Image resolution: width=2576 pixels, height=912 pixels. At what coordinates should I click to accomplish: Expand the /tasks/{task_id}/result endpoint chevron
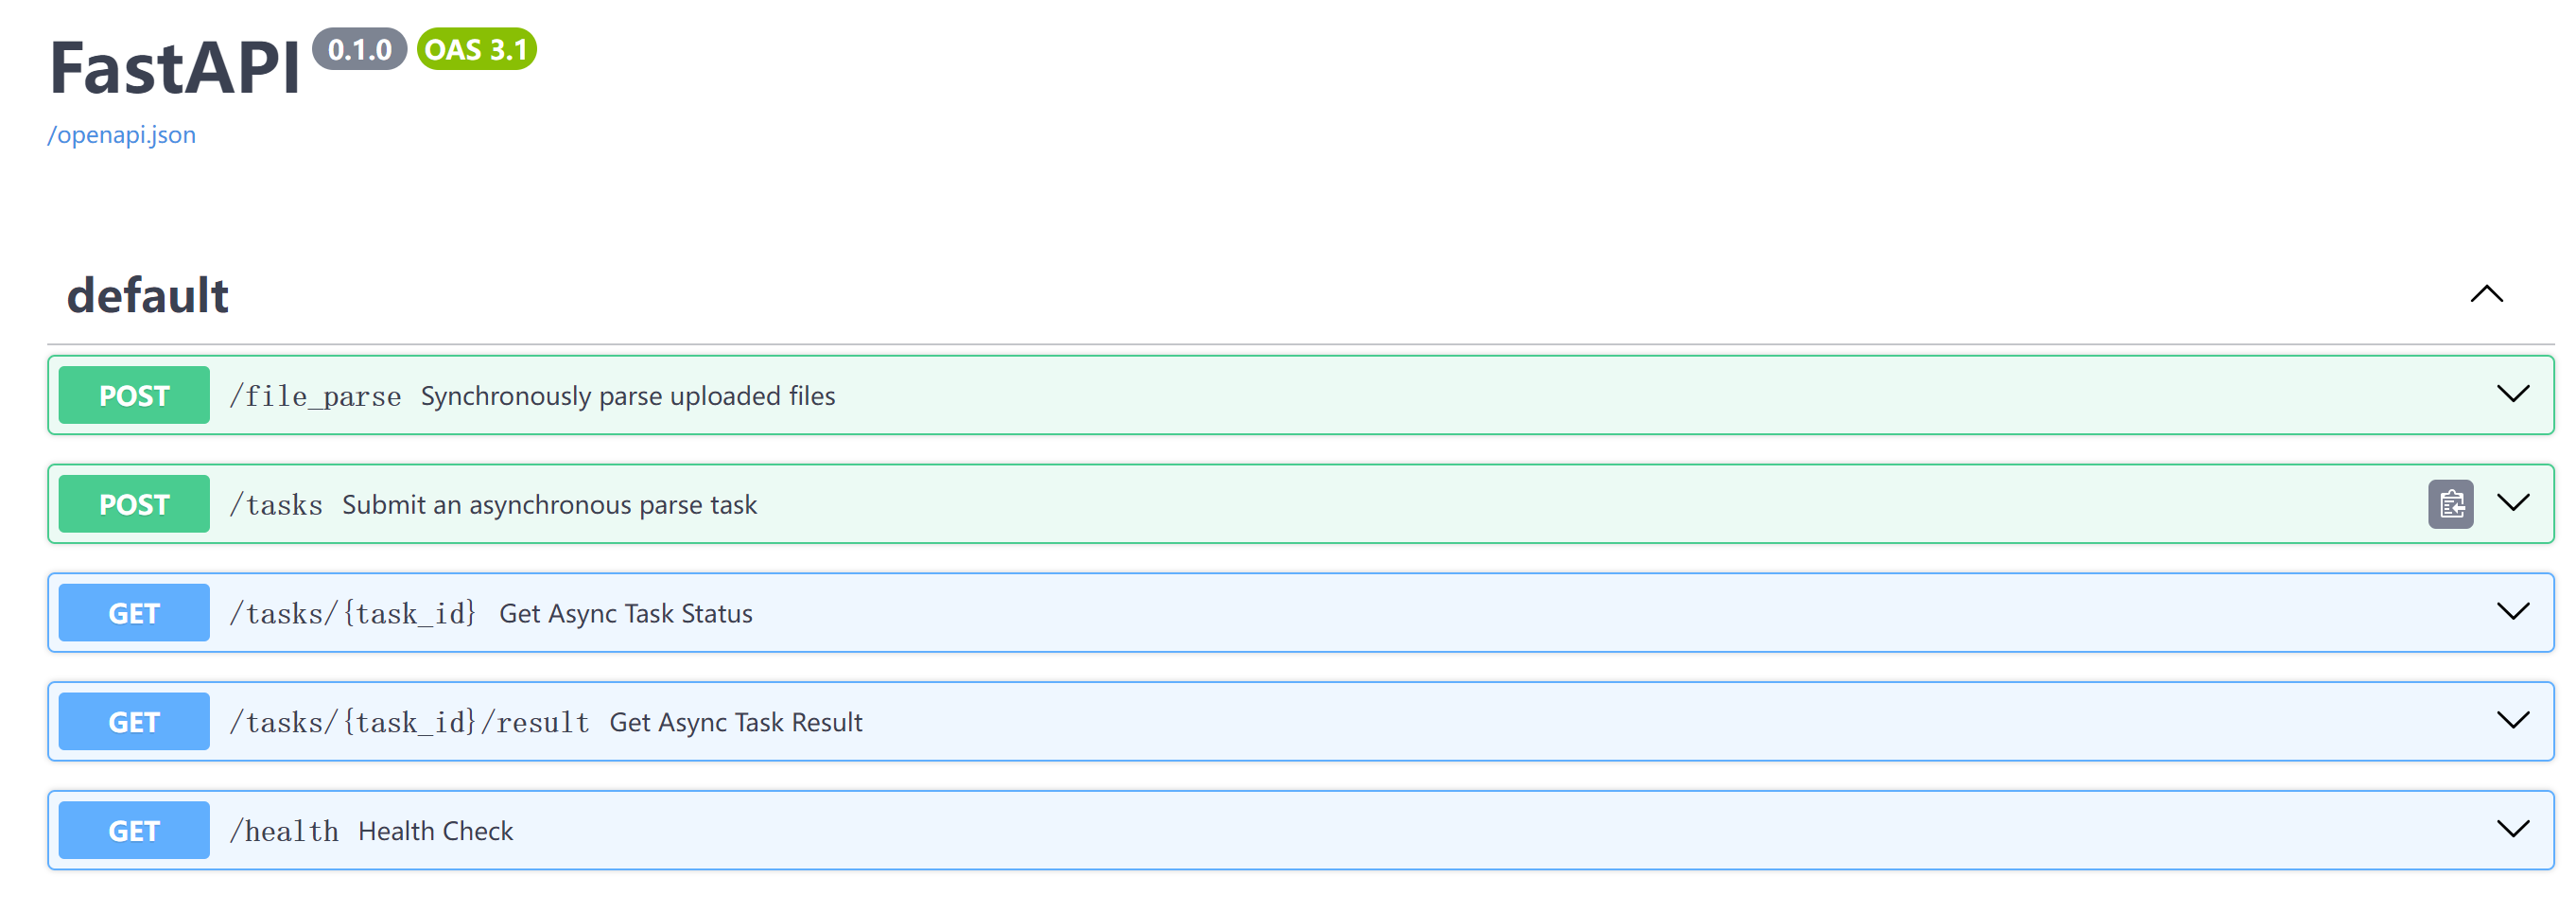[2512, 721]
